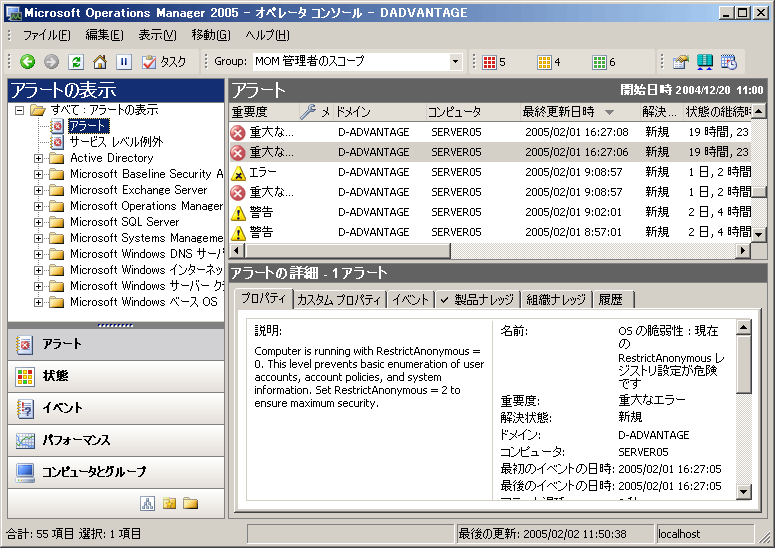Image resolution: width=775 pixels, height=548 pixels.
Task: Click the alert list horizontal scrollbar thumb
Action: pyautogui.click(x=347, y=251)
